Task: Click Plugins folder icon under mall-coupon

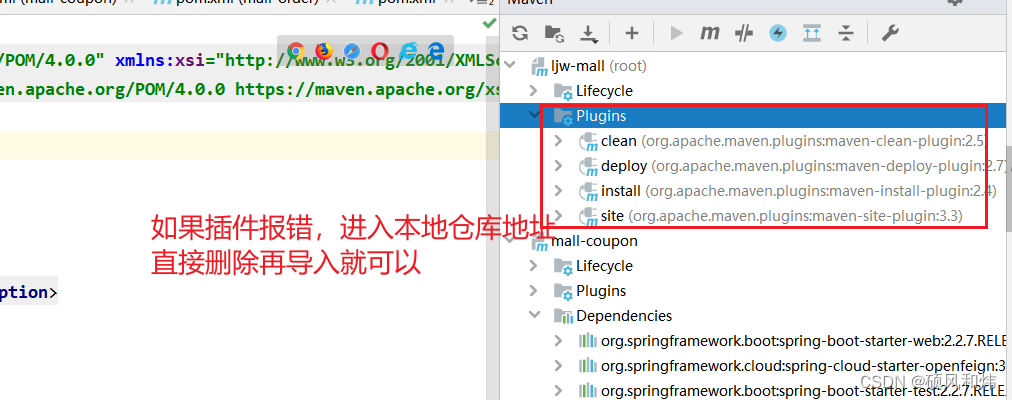Action: coord(563,291)
